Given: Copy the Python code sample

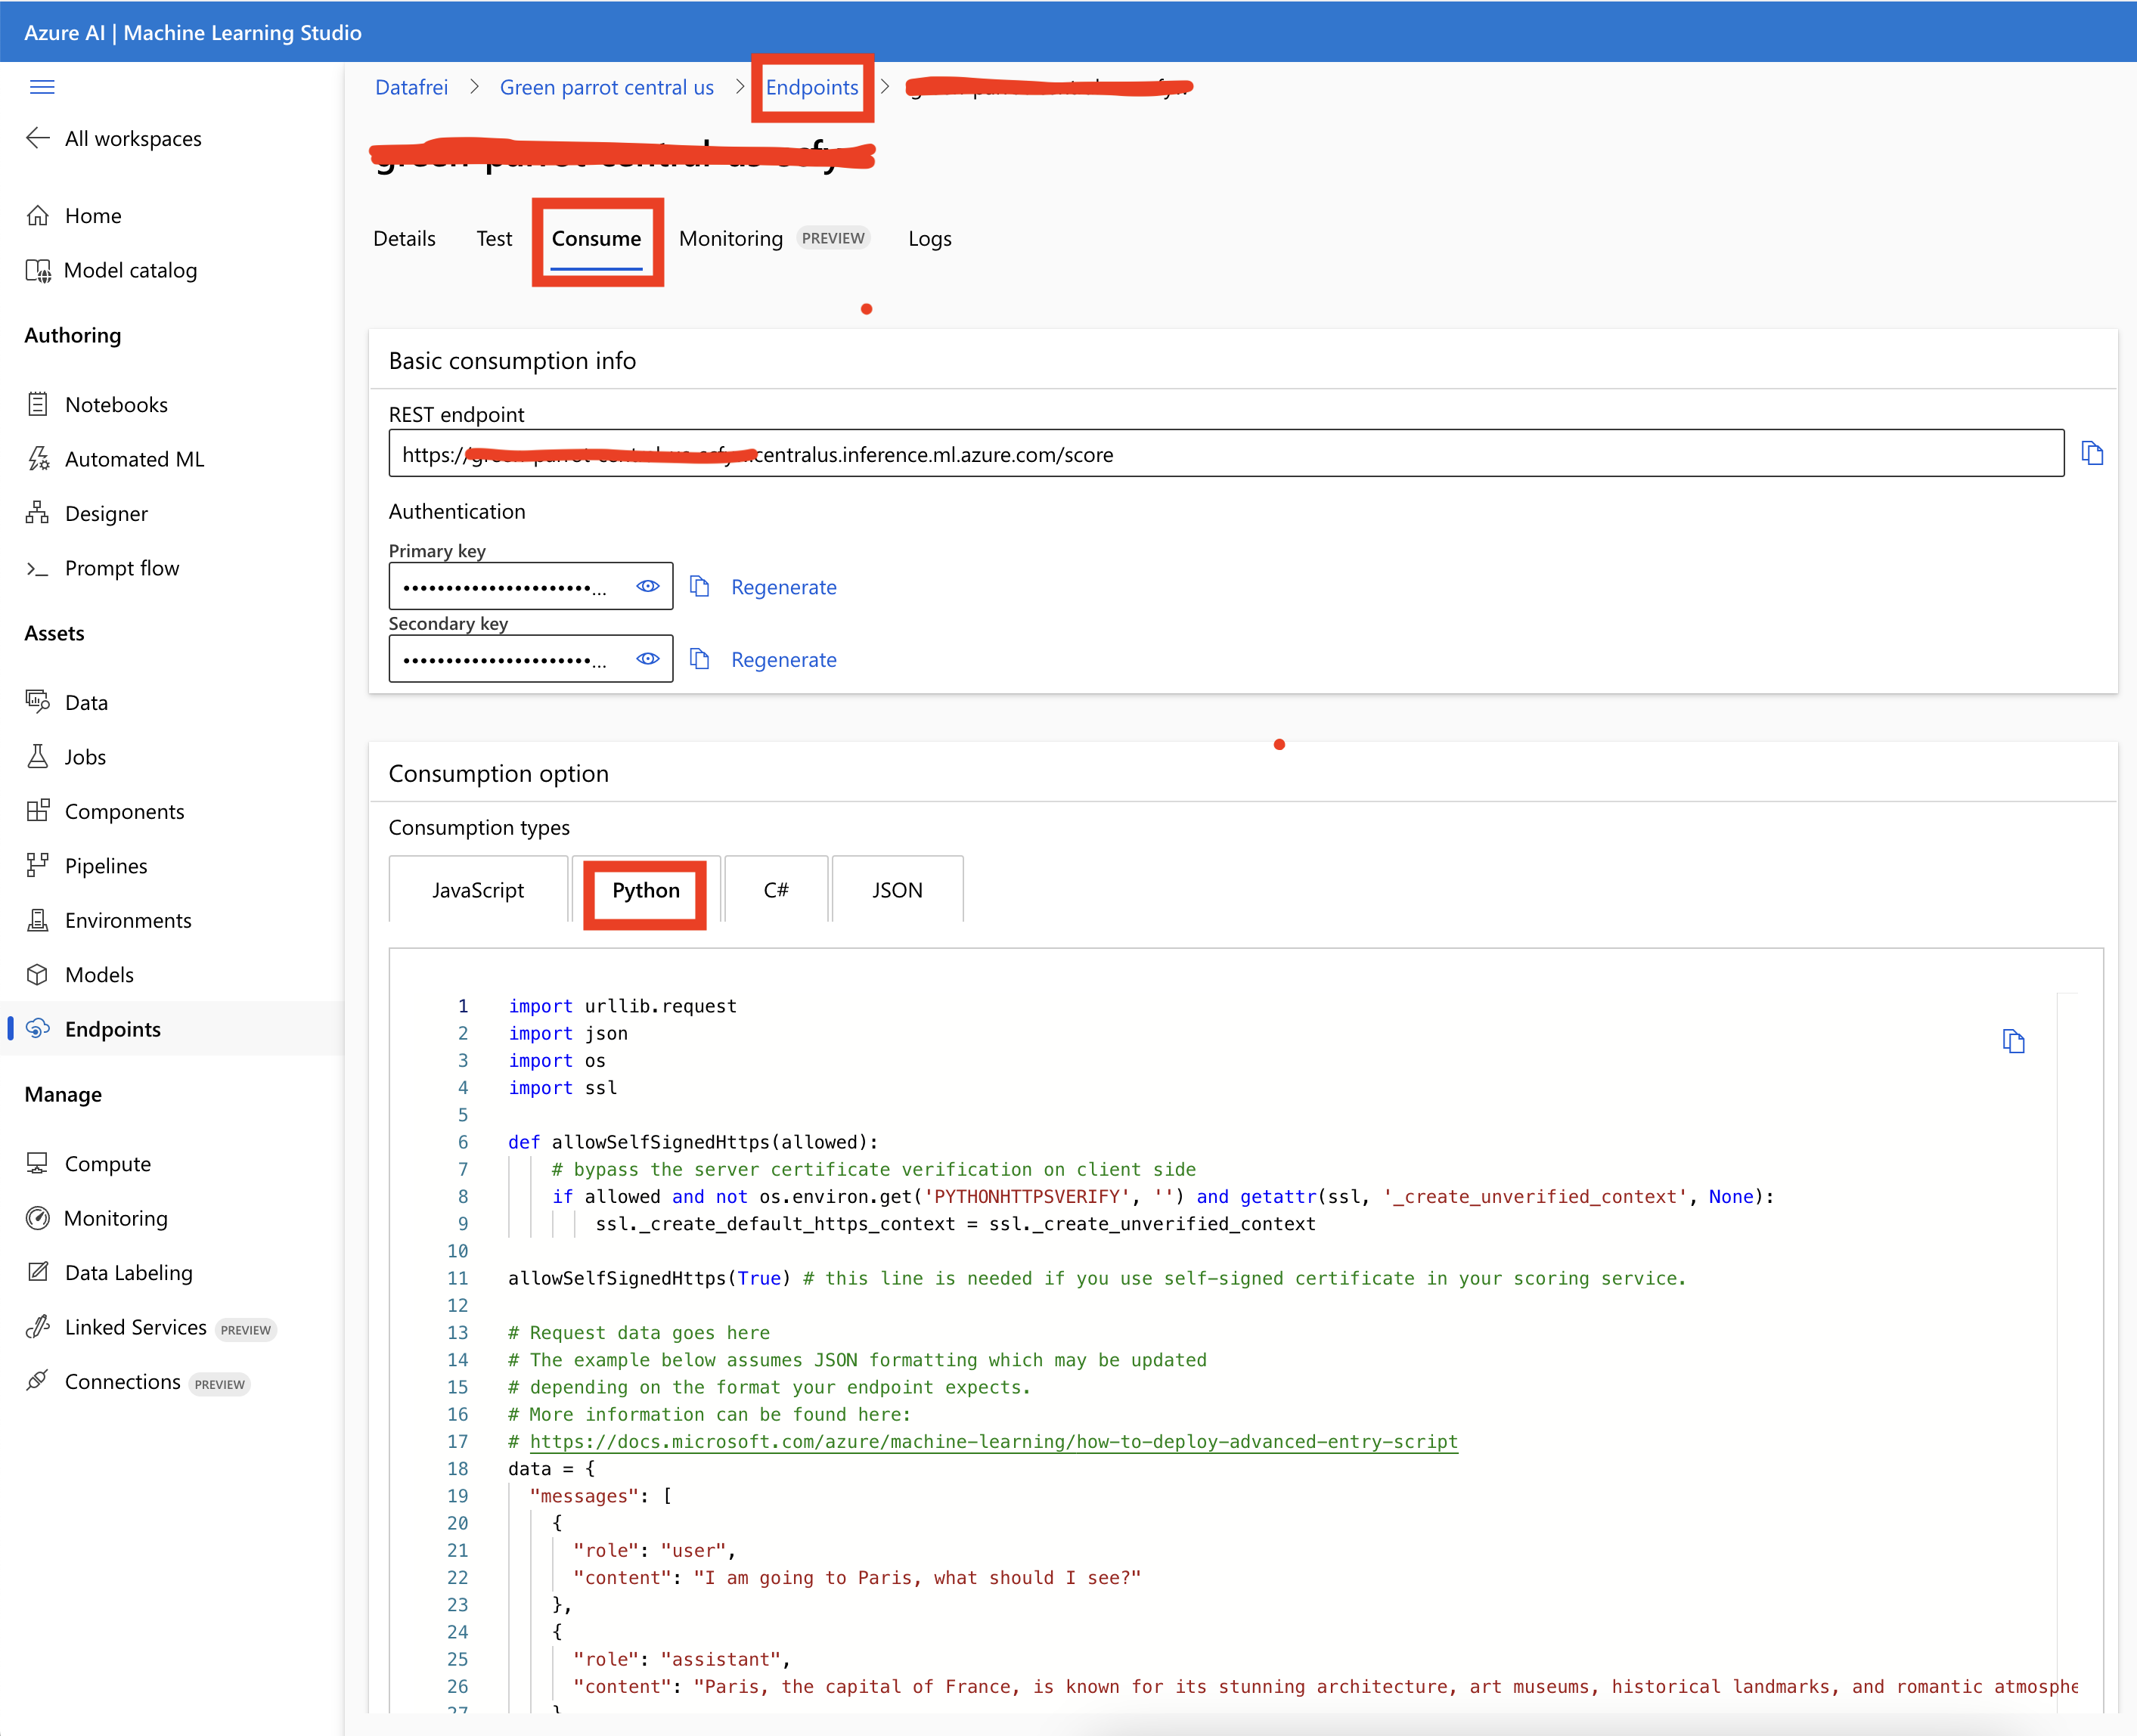Looking at the screenshot, I should (2013, 1041).
